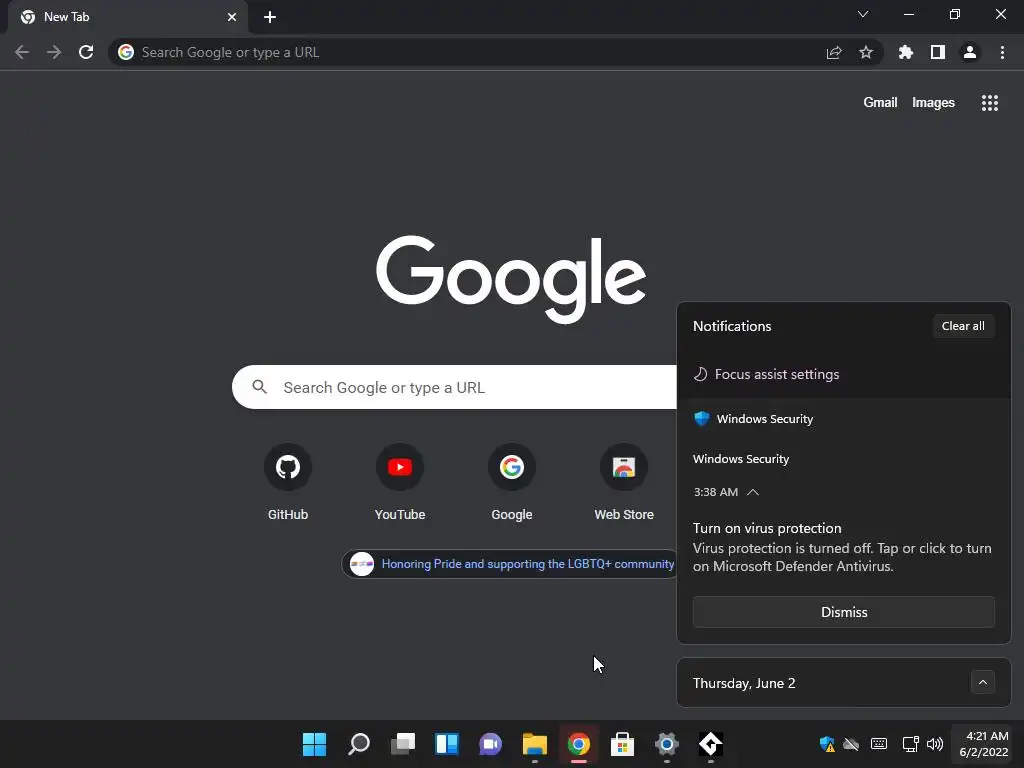Clear all notifications
The width and height of the screenshot is (1024, 768).
click(x=963, y=326)
